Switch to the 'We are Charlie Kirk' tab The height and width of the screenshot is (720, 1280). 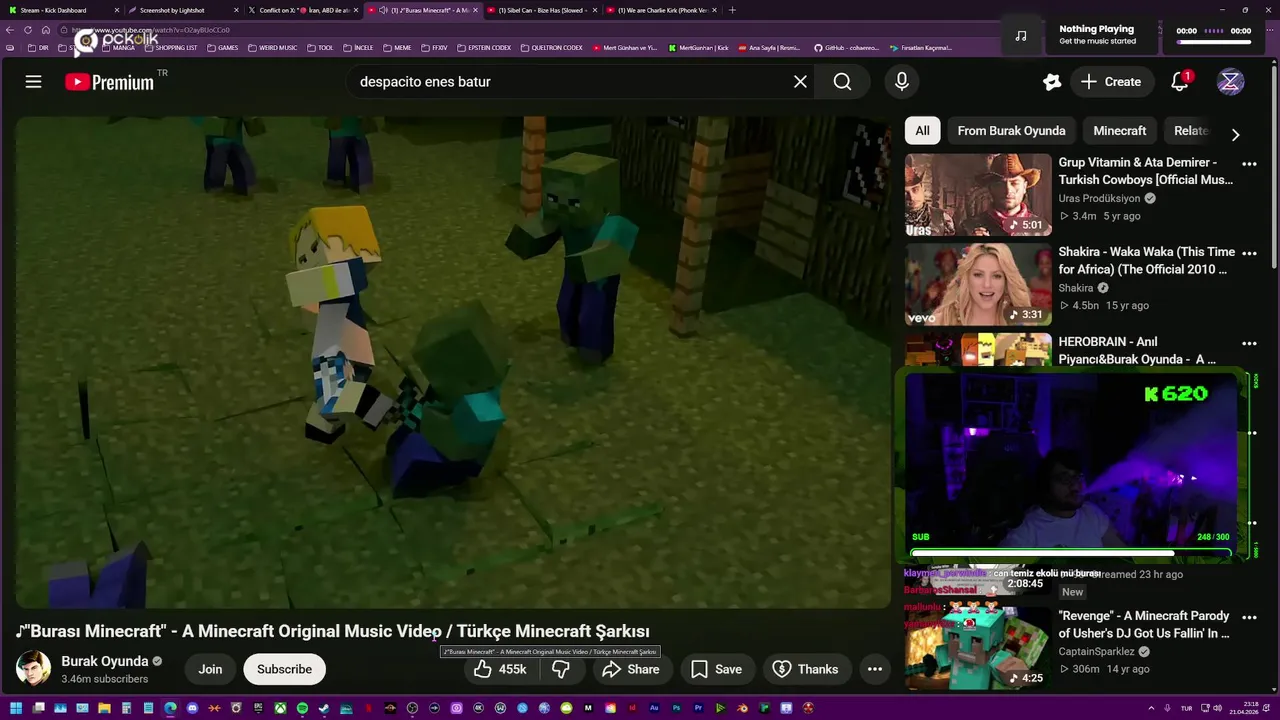660,10
